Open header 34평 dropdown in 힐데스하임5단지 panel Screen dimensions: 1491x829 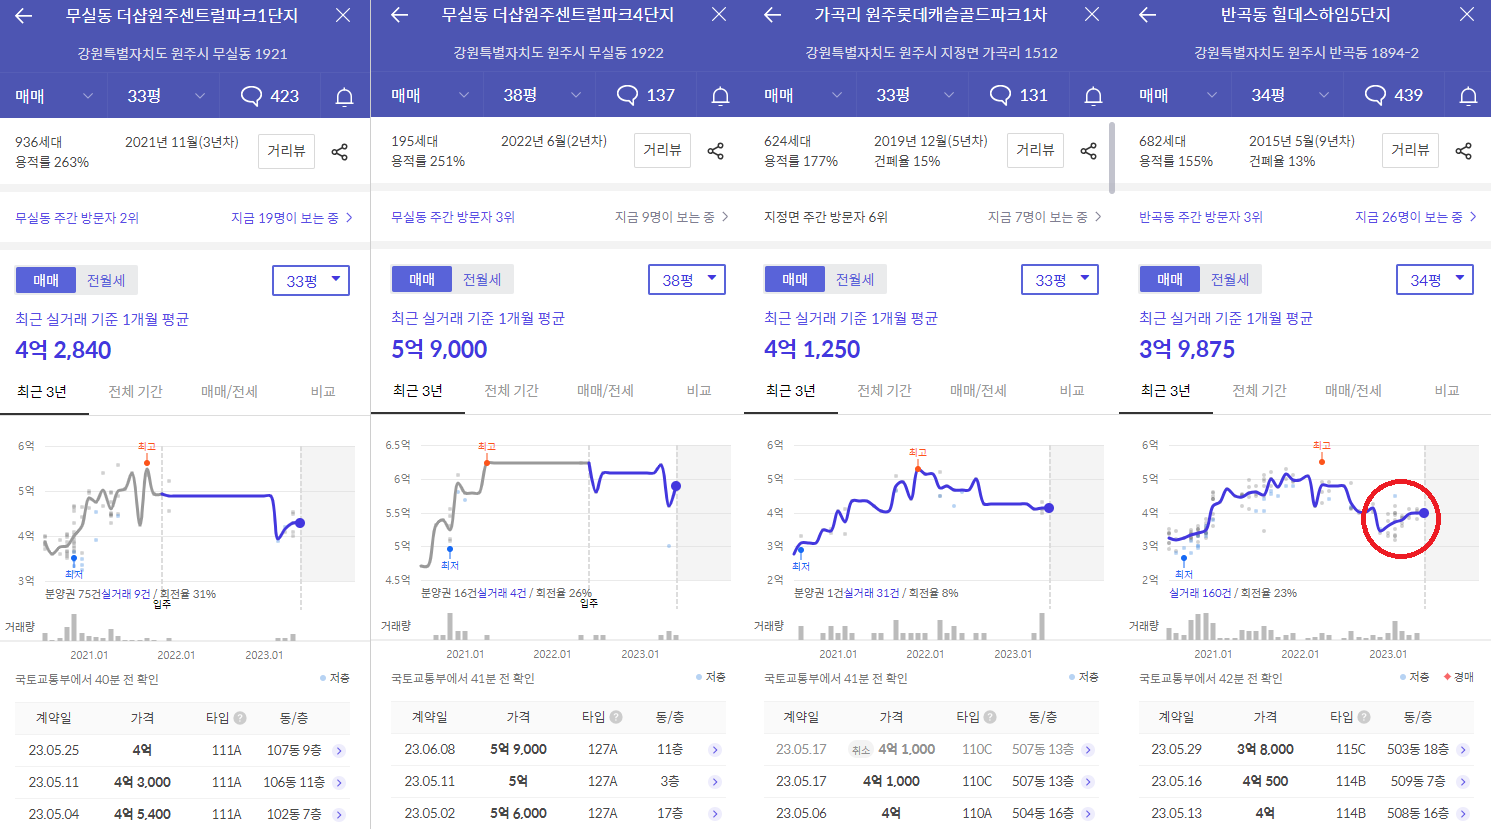pos(1290,95)
